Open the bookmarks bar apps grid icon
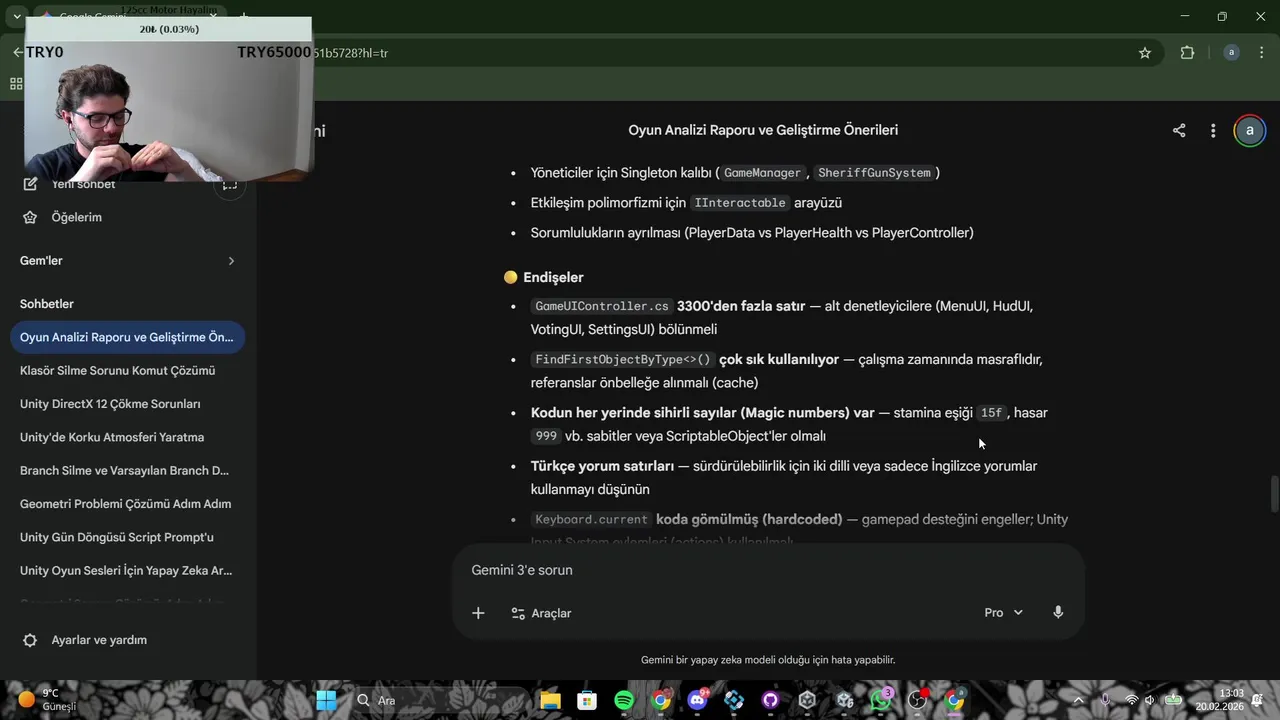 (x=16, y=85)
